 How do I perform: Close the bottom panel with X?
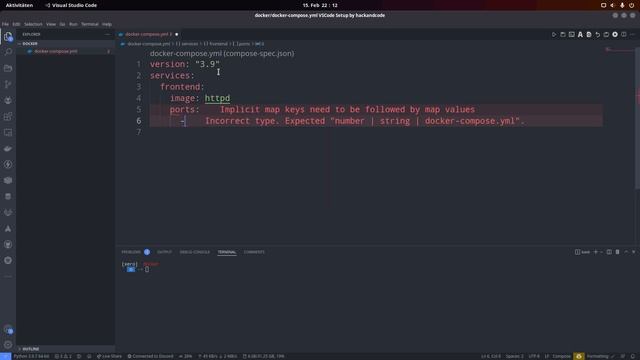[x=633, y=252]
